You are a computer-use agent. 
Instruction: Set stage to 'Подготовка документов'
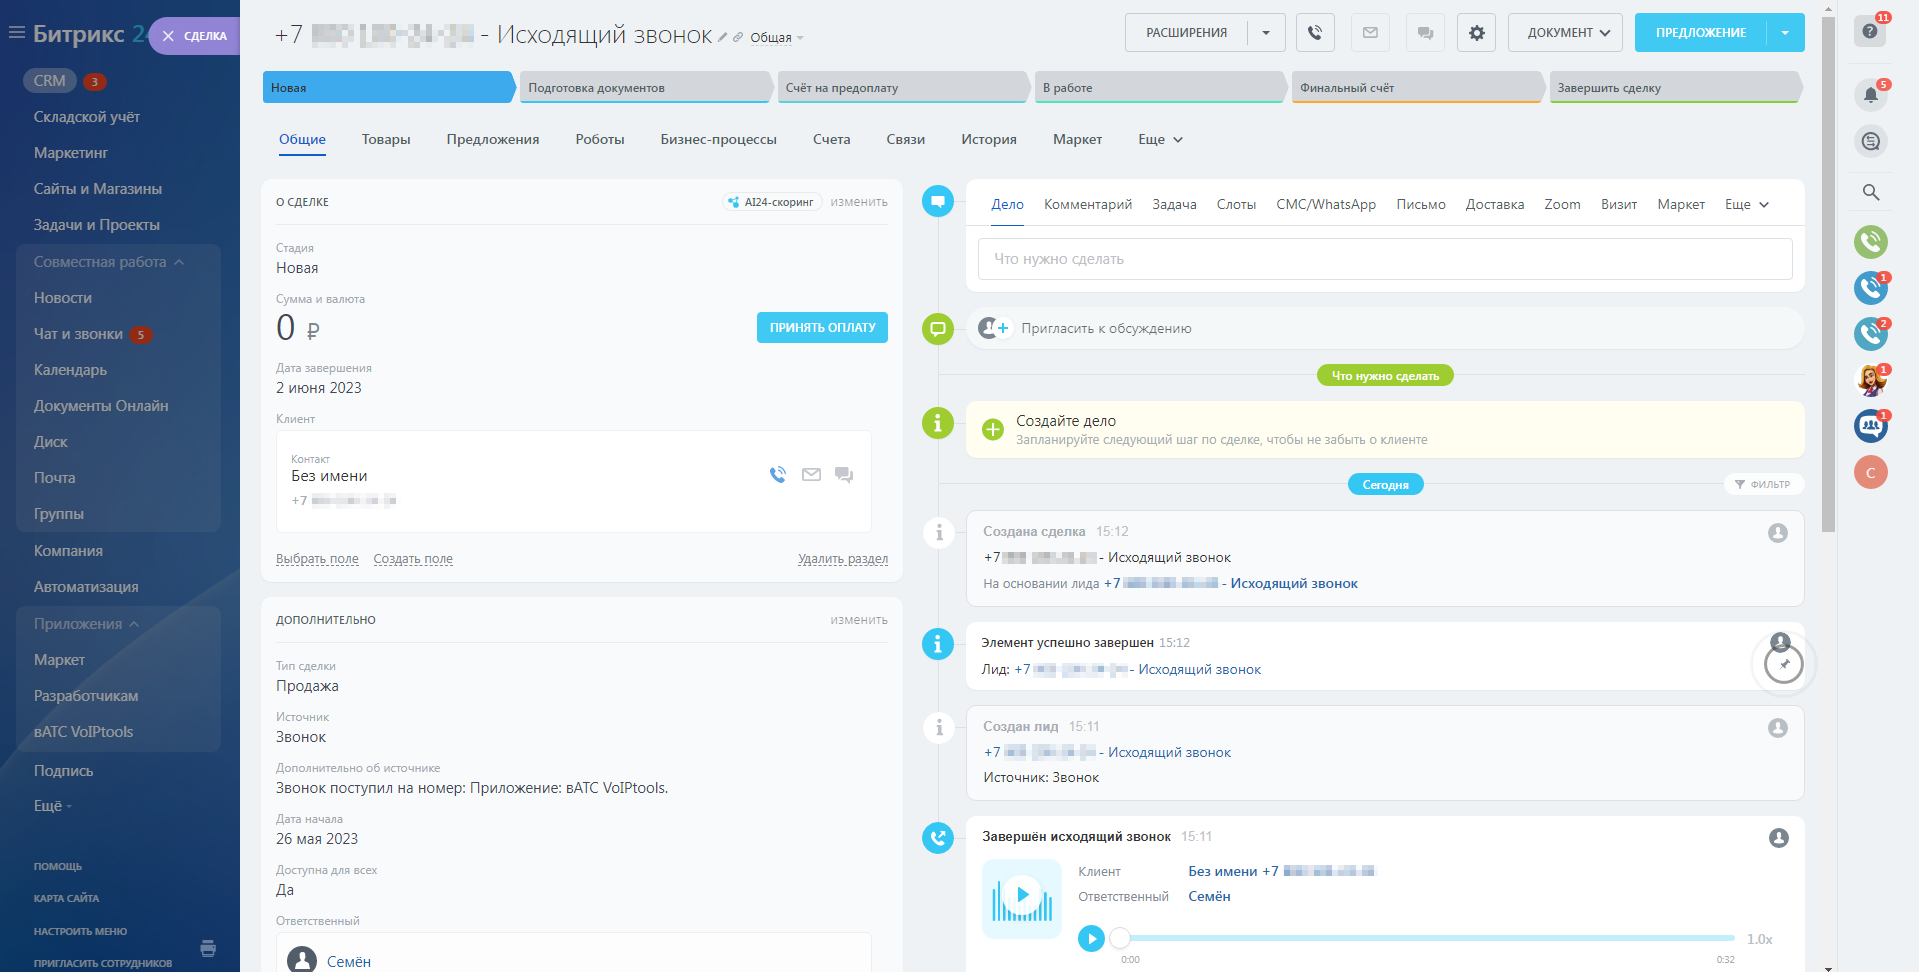[x=645, y=88]
